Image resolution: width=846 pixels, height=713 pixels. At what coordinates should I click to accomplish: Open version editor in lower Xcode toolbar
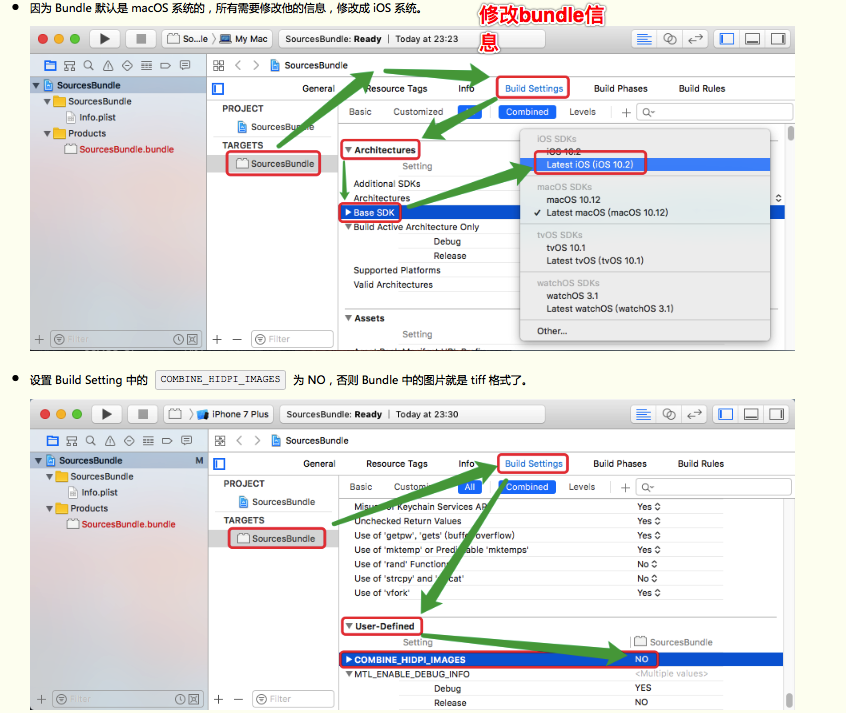[694, 414]
